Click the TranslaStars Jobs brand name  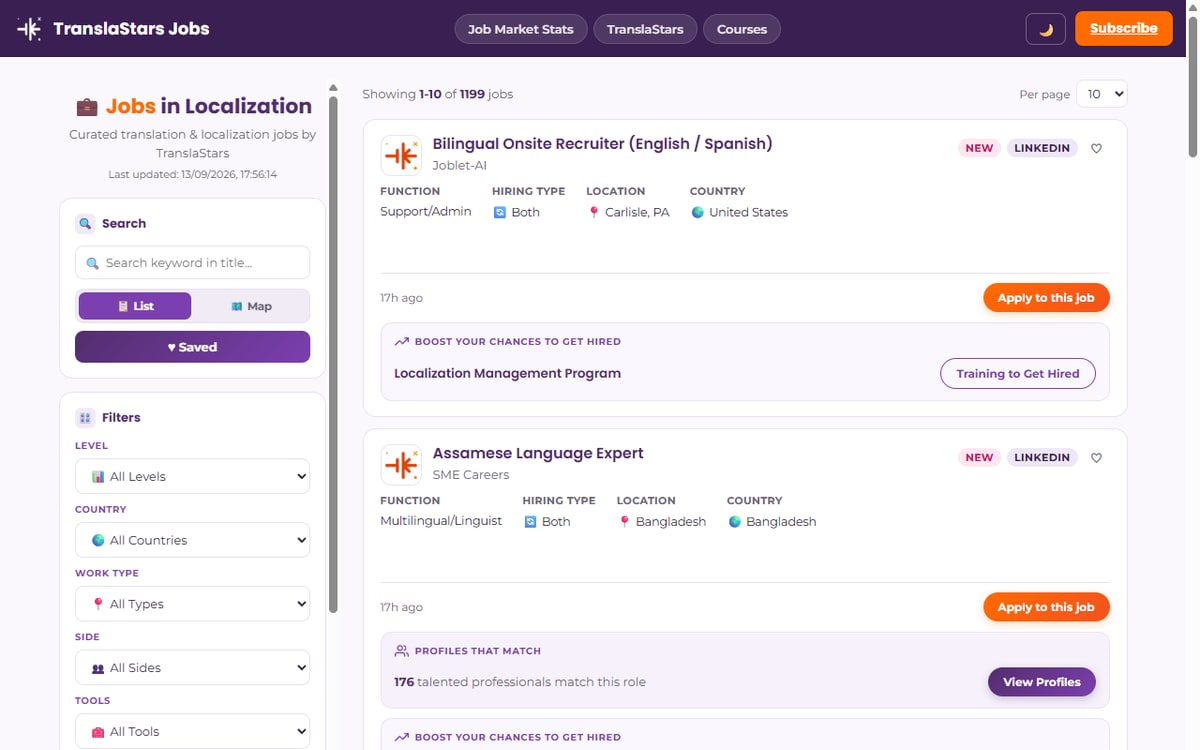[x=131, y=29]
